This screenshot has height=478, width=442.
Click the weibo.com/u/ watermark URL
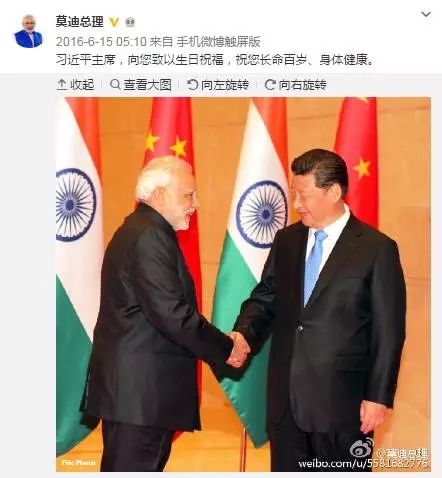[363, 464]
